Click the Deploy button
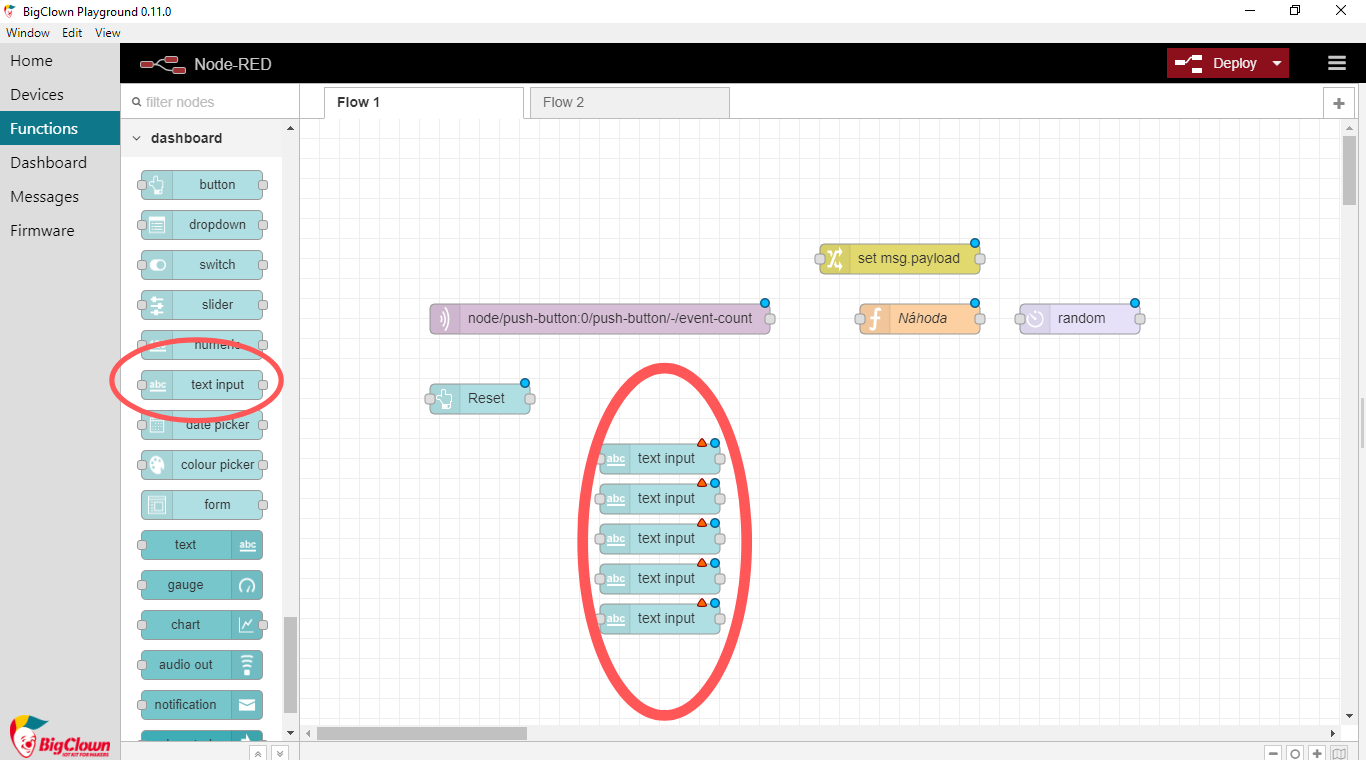 pos(1217,63)
